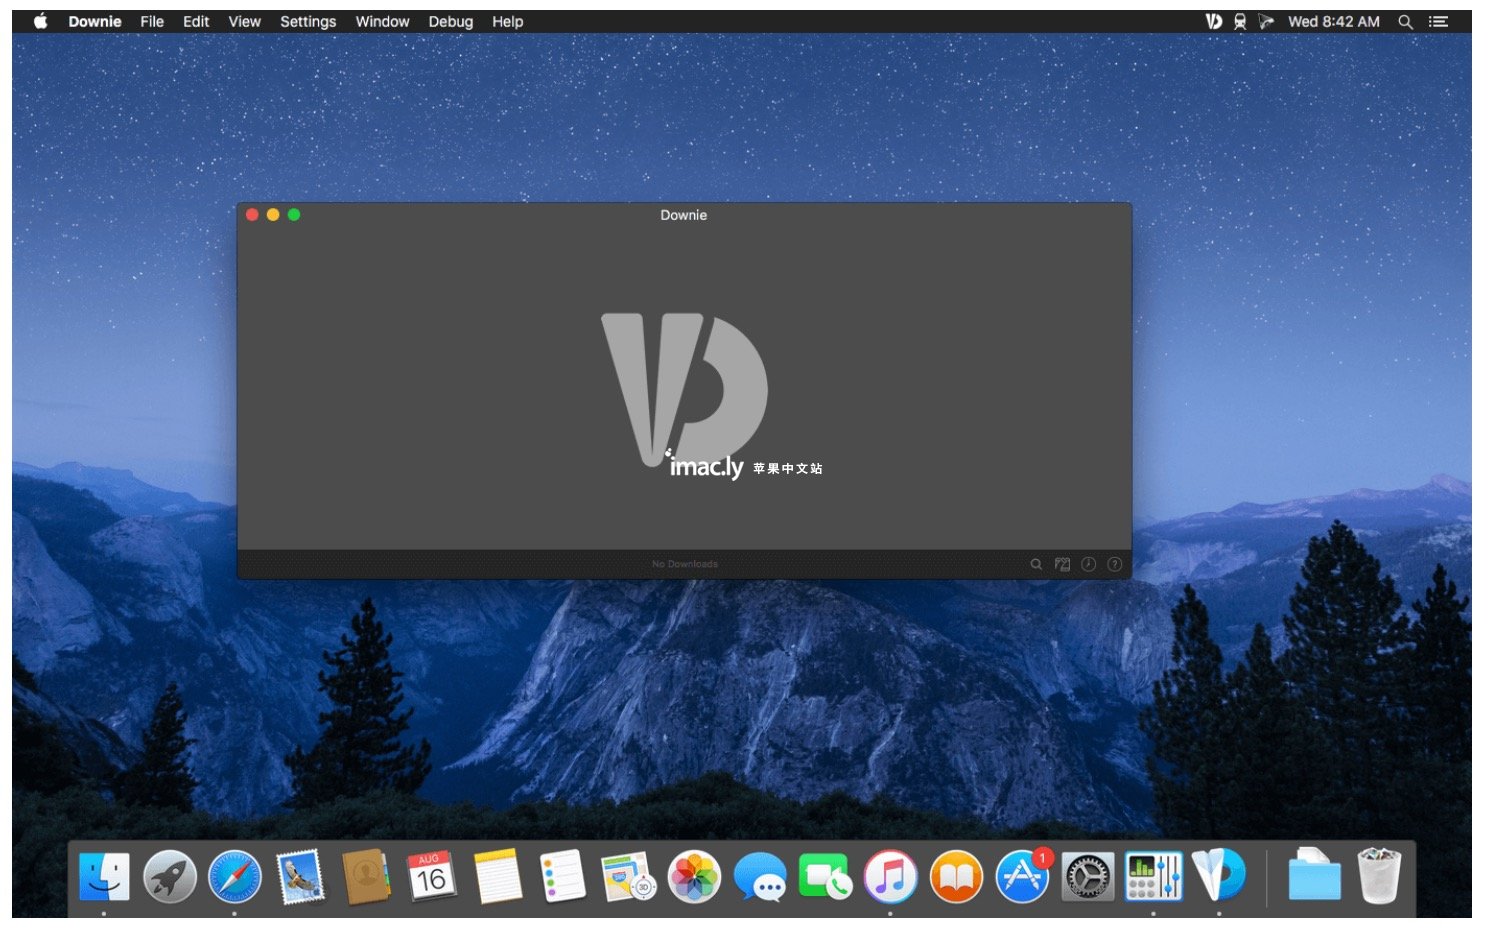Click the Downie icon in the Dock
The height and width of the screenshot is (932, 1488).
click(x=1219, y=875)
